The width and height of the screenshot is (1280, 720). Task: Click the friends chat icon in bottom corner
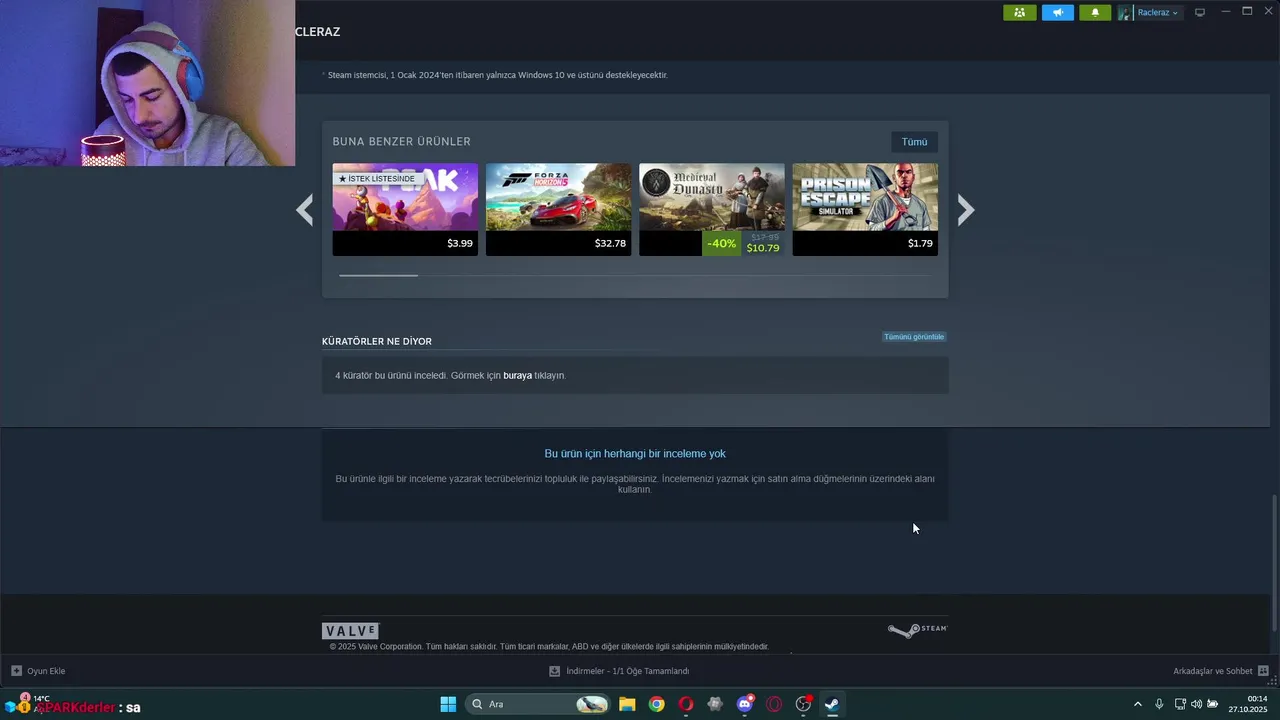(1263, 671)
